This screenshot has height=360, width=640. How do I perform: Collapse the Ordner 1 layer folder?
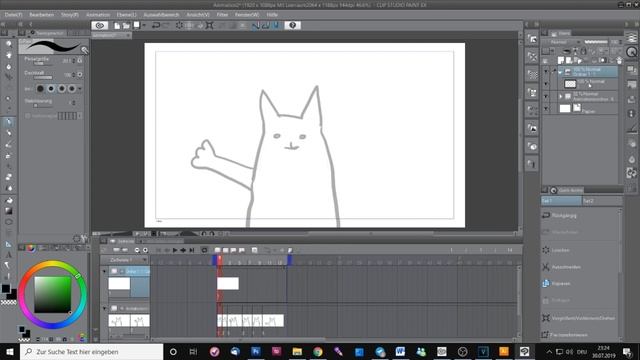[561, 72]
